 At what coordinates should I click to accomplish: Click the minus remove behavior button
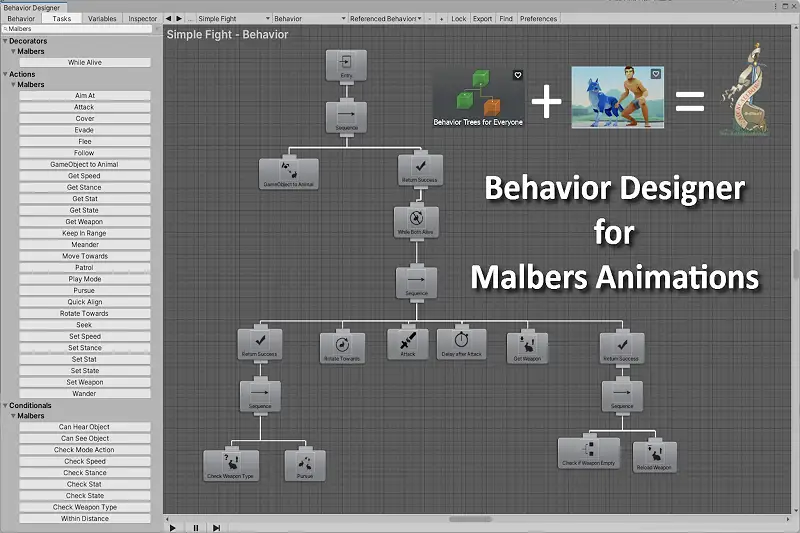pyautogui.click(x=430, y=18)
